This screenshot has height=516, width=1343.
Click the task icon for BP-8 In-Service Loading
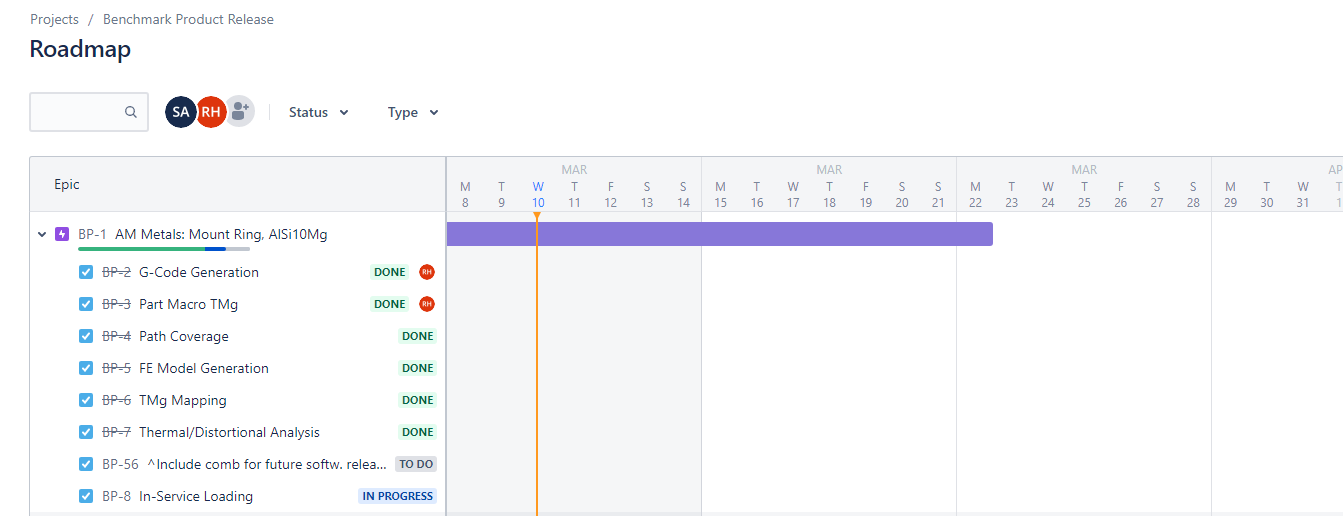pos(86,496)
